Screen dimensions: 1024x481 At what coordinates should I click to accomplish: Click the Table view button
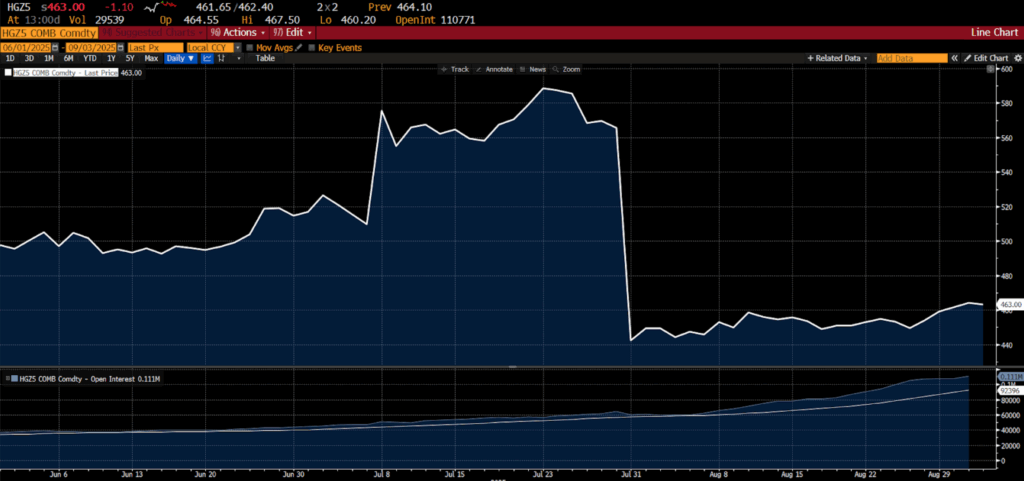coord(265,58)
